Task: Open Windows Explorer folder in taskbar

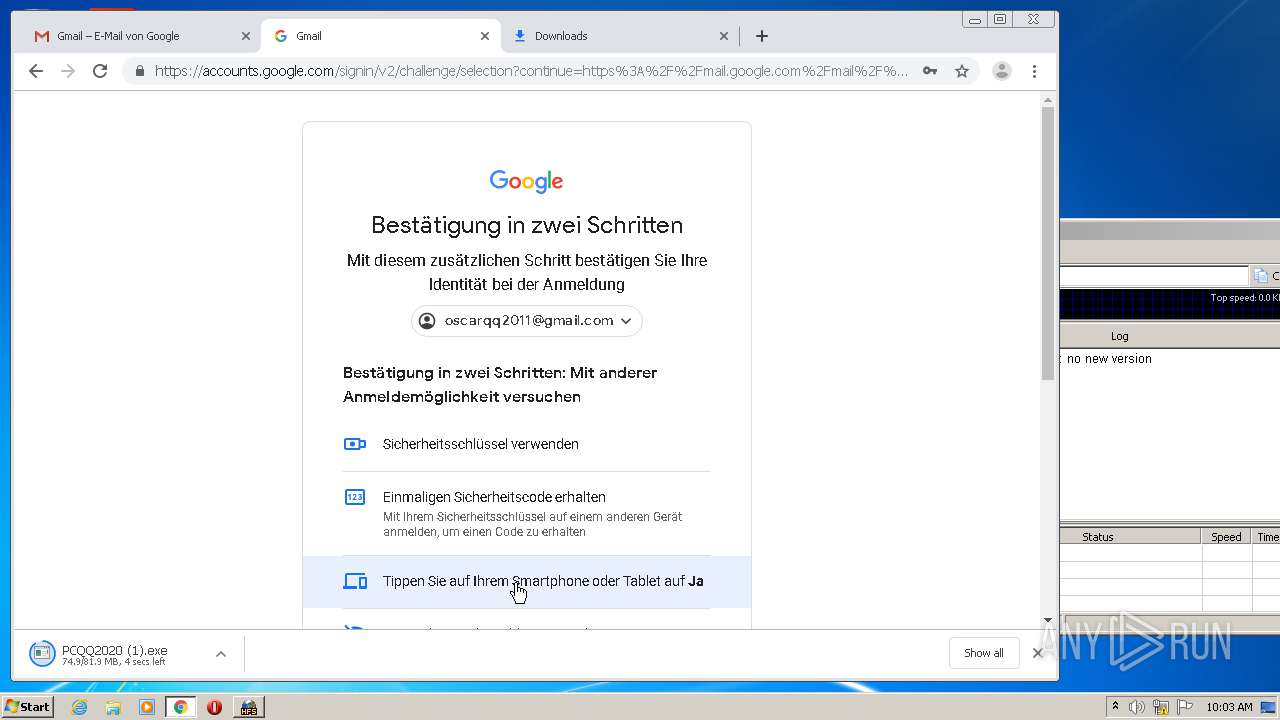Action: 113,707
